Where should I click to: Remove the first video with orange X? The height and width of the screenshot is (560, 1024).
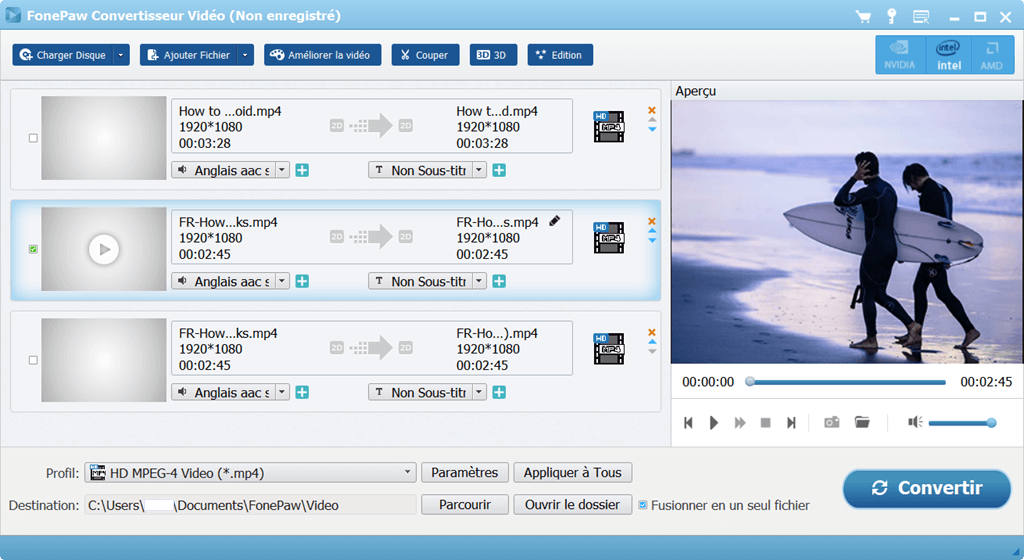[652, 110]
